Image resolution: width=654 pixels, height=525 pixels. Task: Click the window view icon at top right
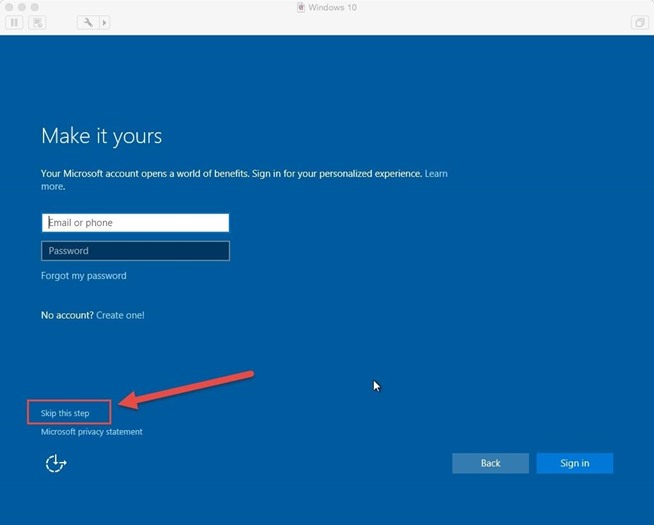point(639,22)
